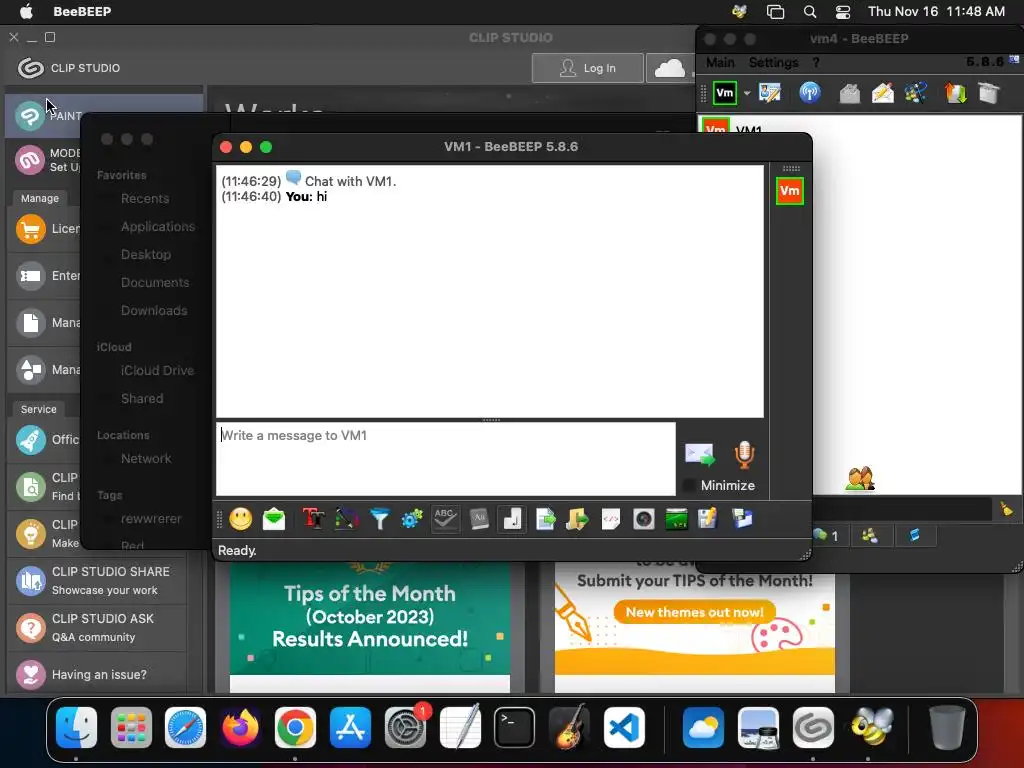This screenshot has height=768, width=1024.
Task: Open the blue note tab in BeeBEEP
Action: 914,536
